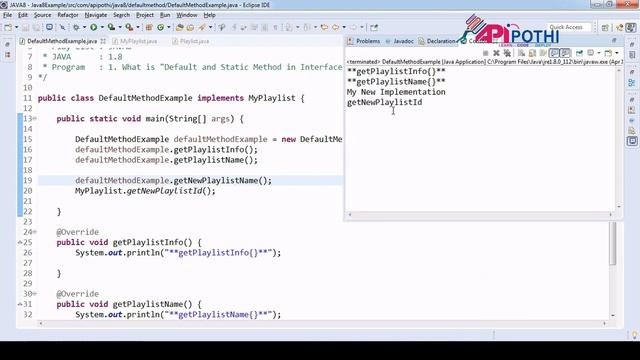640x360 pixels.
Task: Click Display Selected Console icon
Action: pyautogui.click(x=591, y=53)
